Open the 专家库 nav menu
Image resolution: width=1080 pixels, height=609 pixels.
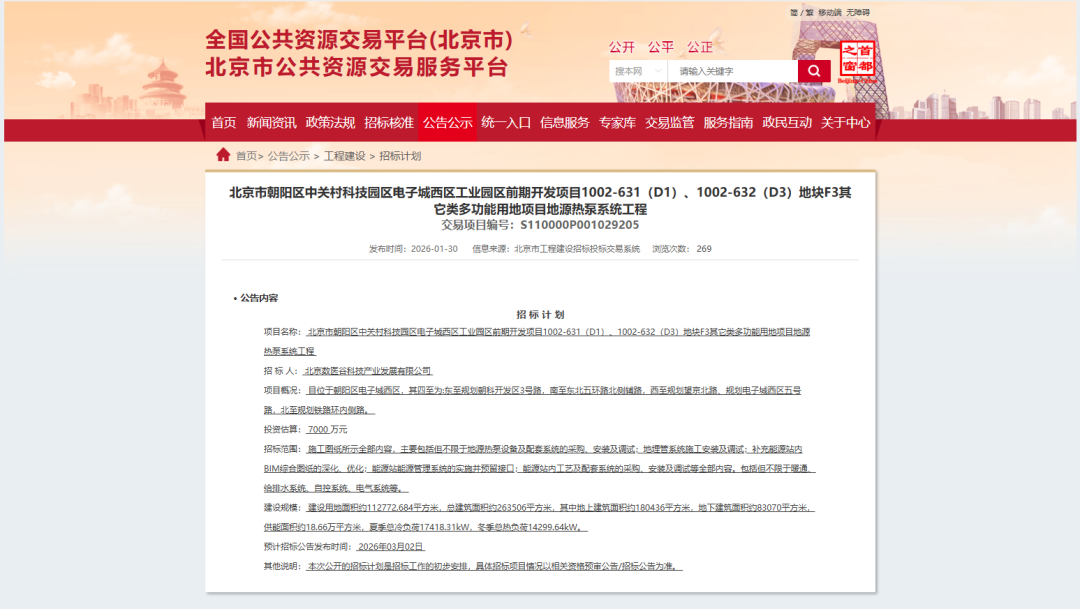coord(617,123)
